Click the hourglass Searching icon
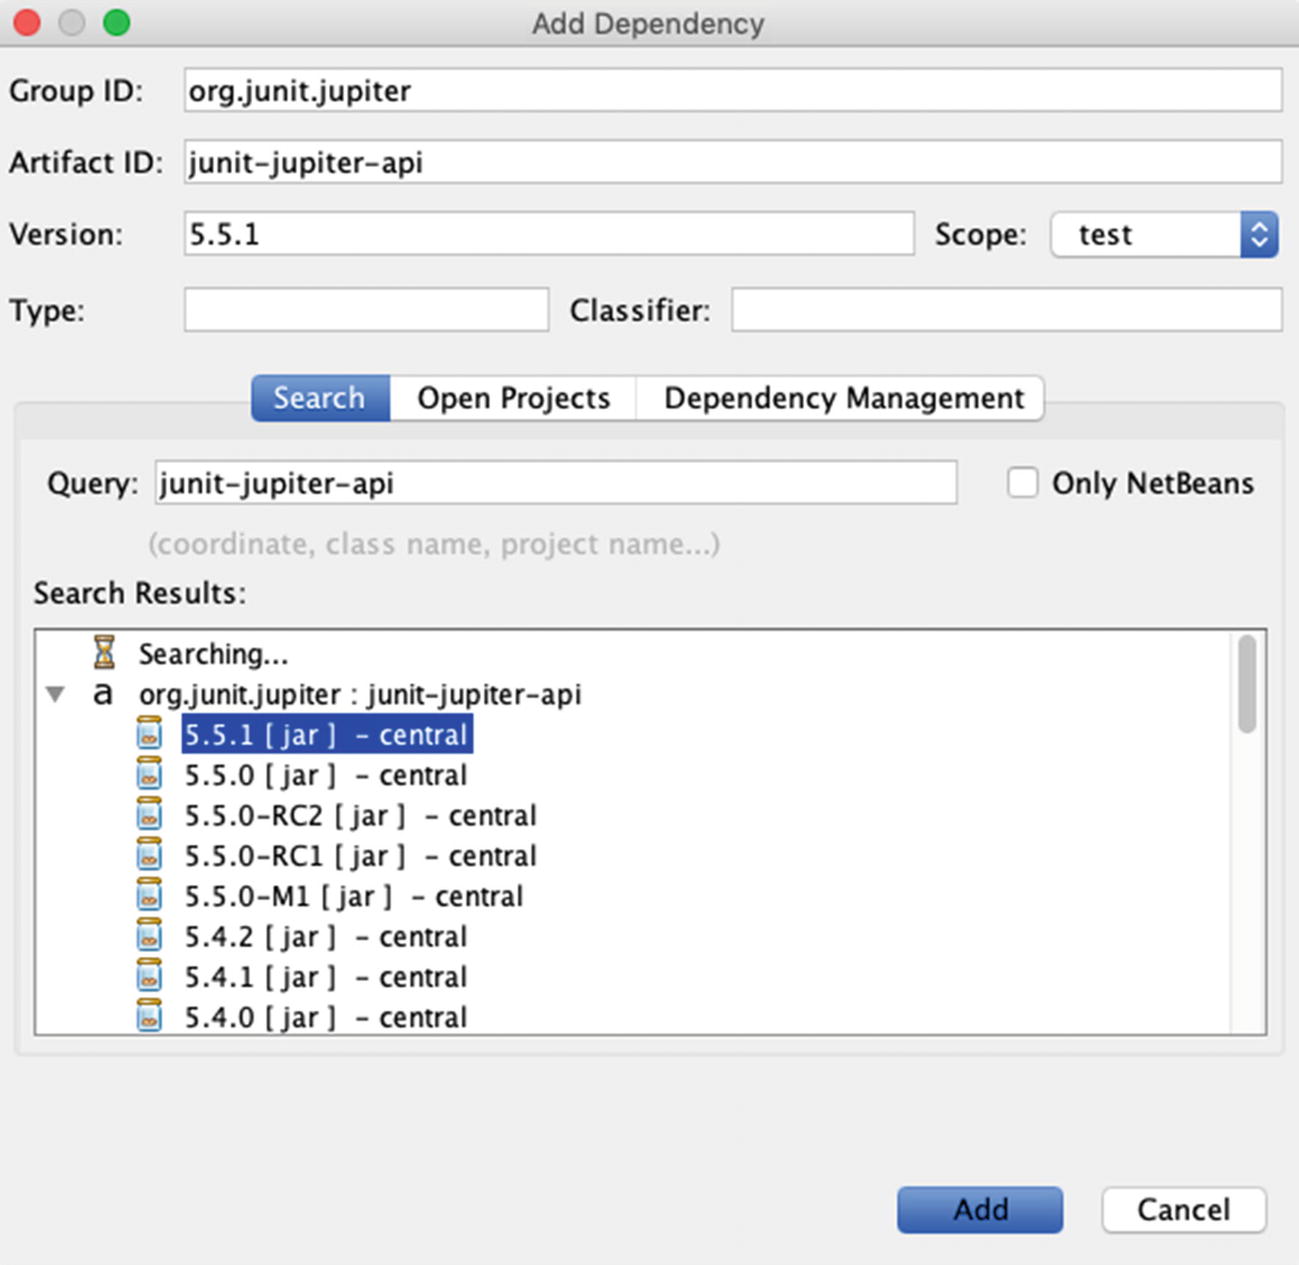 [x=104, y=652]
